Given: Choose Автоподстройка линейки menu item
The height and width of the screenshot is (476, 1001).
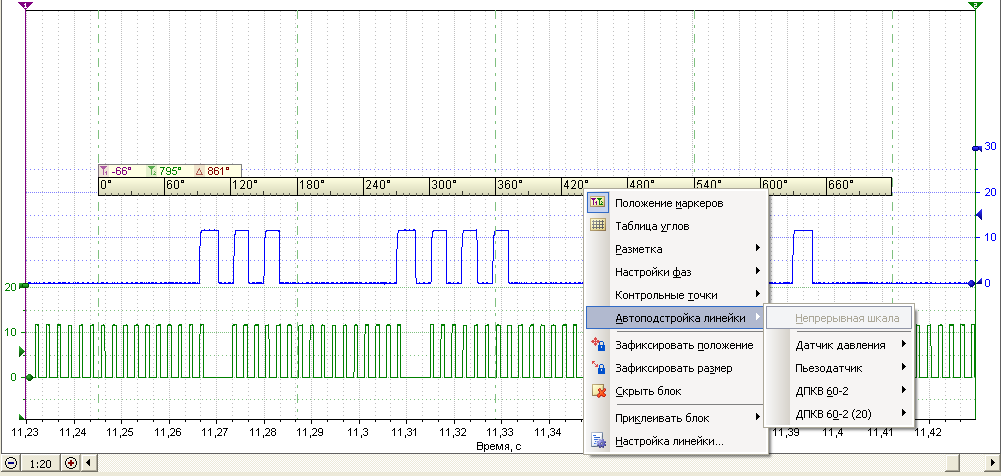Looking at the screenshot, I should click(x=676, y=317).
